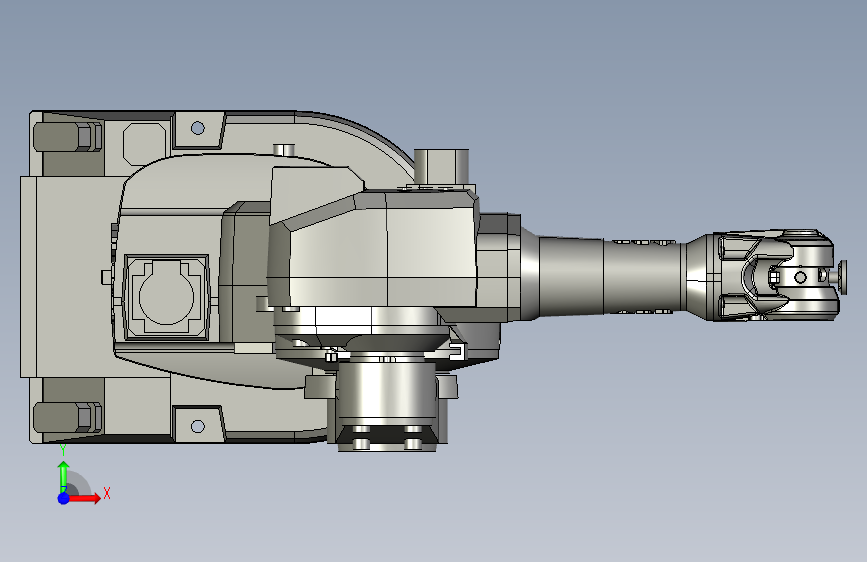The height and width of the screenshot is (562, 867).
Task: Click the blue Z axis dot at triad origin
Action: point(64,498)
